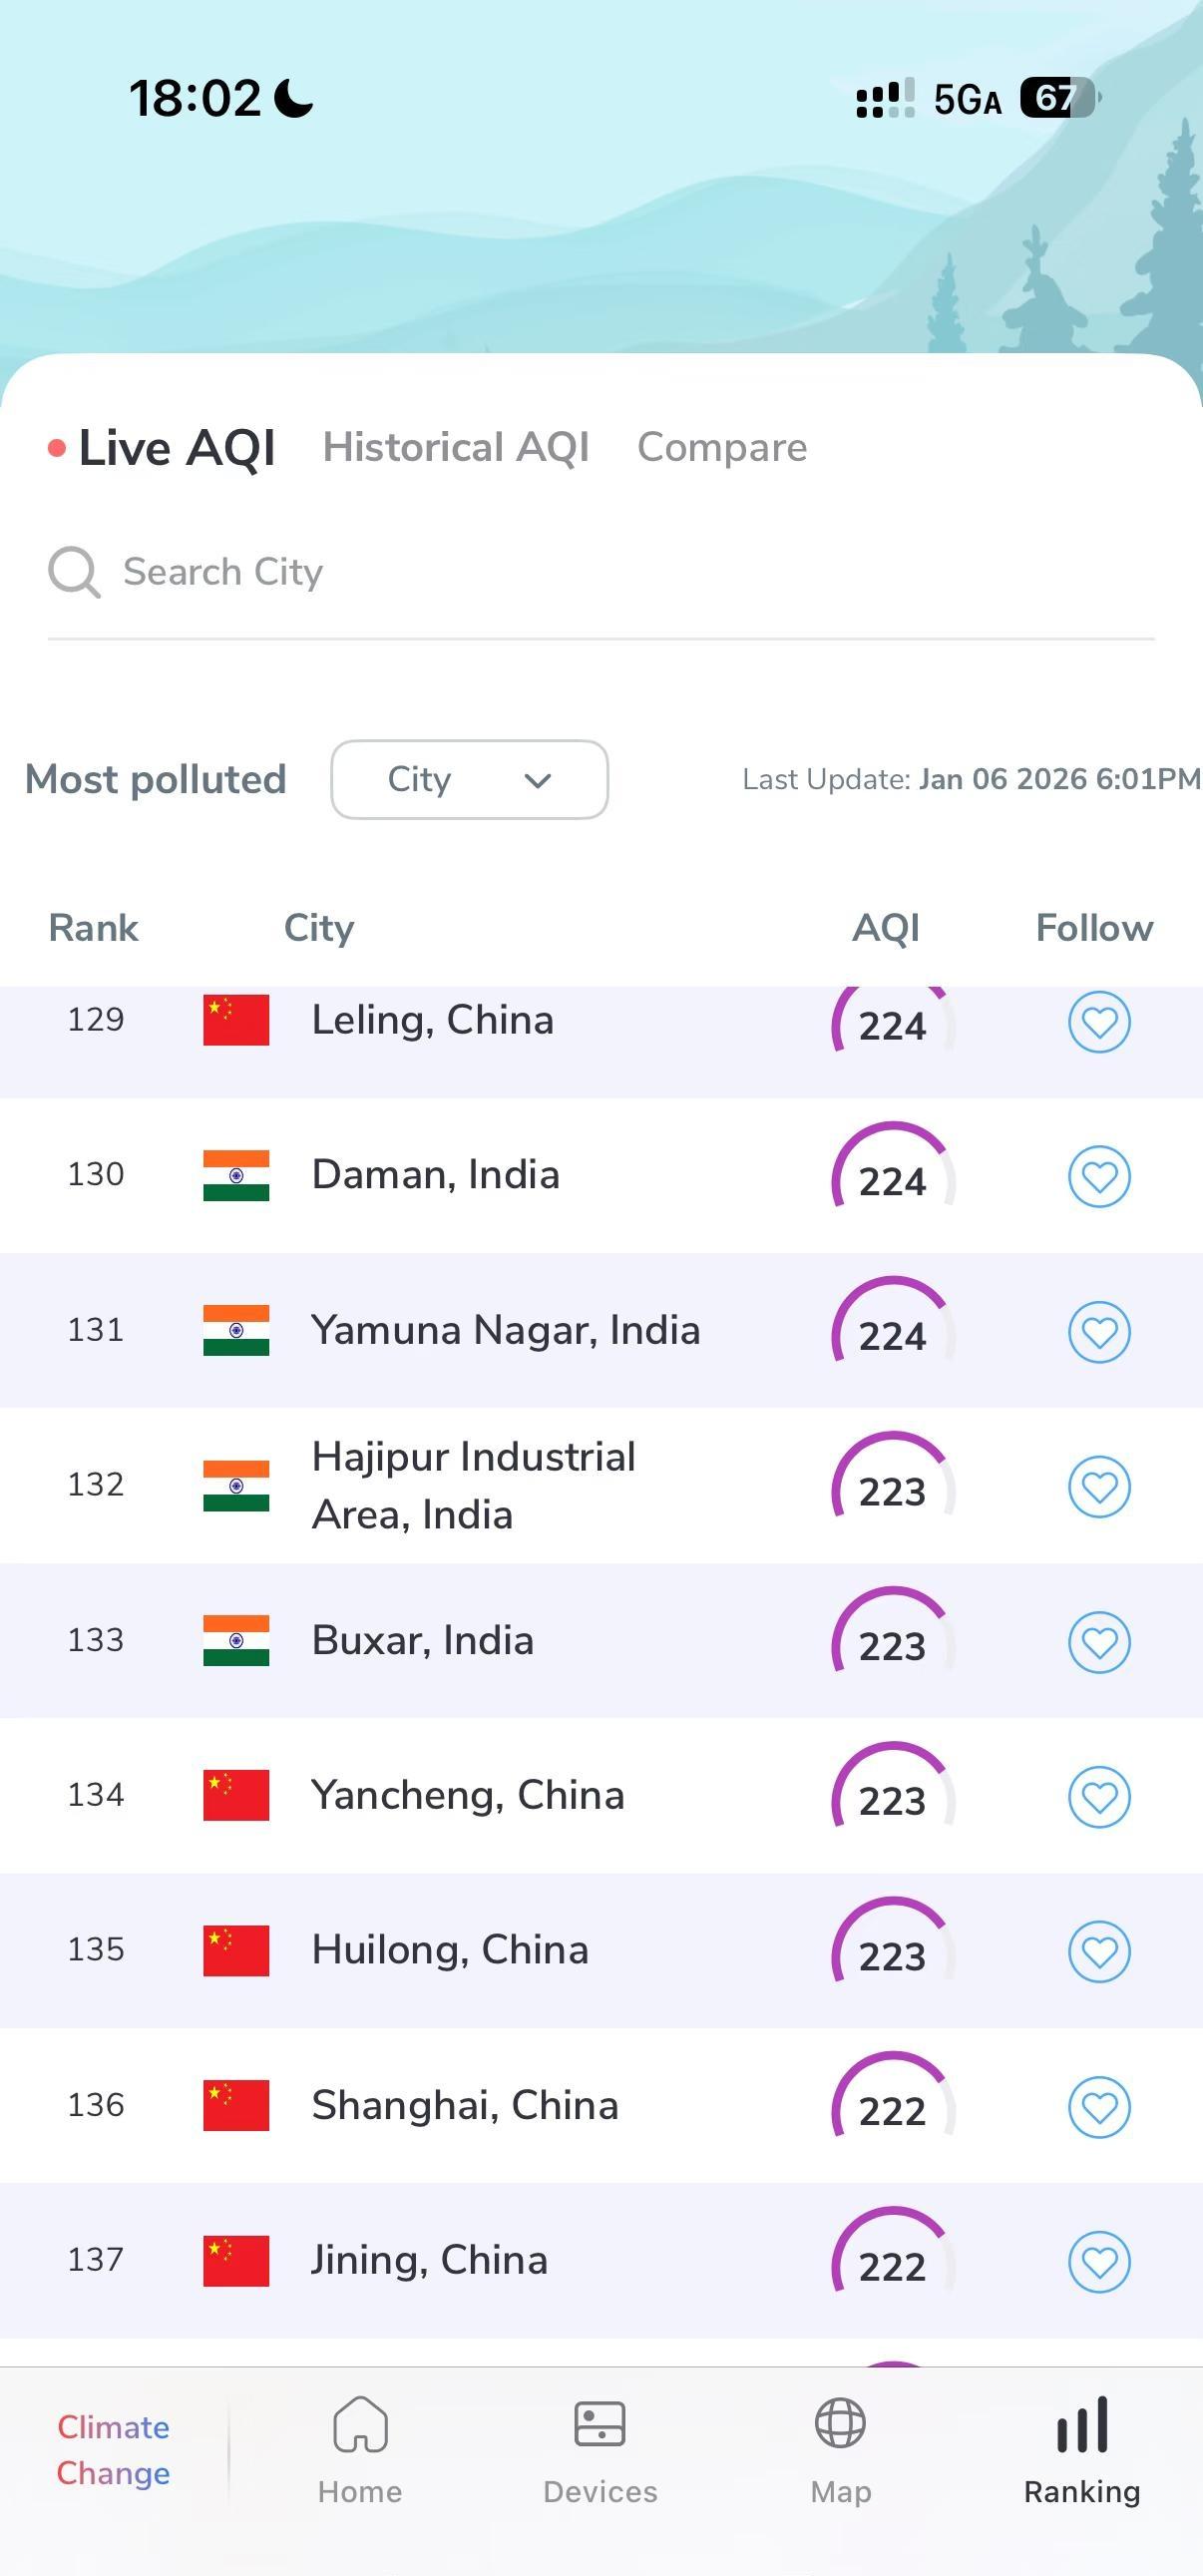Image resolution: width=1203 pixels, height=2576 pixels.
Task: Open the Map globe icon
Action: 840,2425
